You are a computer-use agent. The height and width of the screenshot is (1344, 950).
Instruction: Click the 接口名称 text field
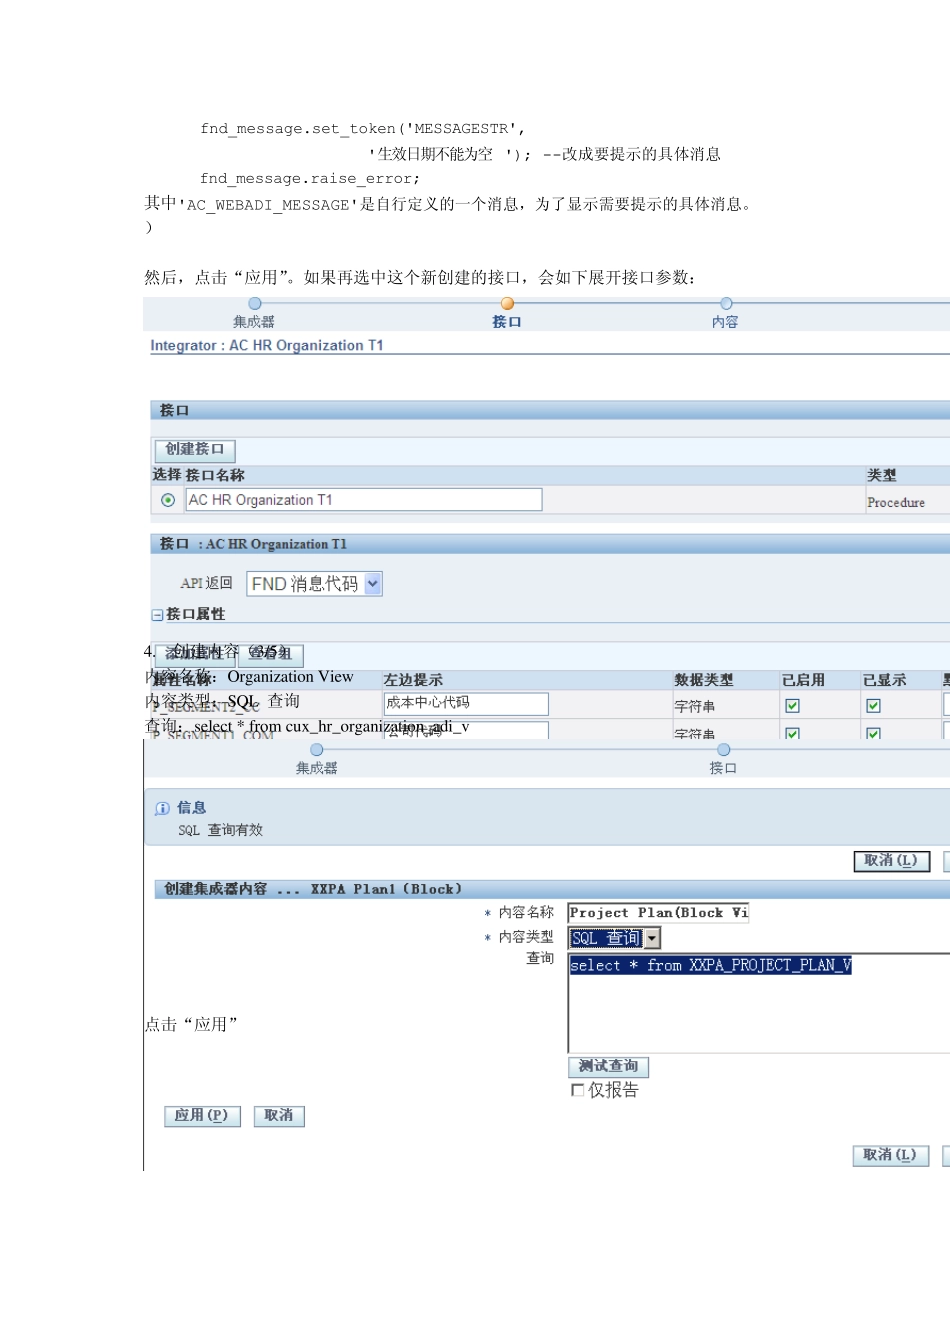coord(364,500)
